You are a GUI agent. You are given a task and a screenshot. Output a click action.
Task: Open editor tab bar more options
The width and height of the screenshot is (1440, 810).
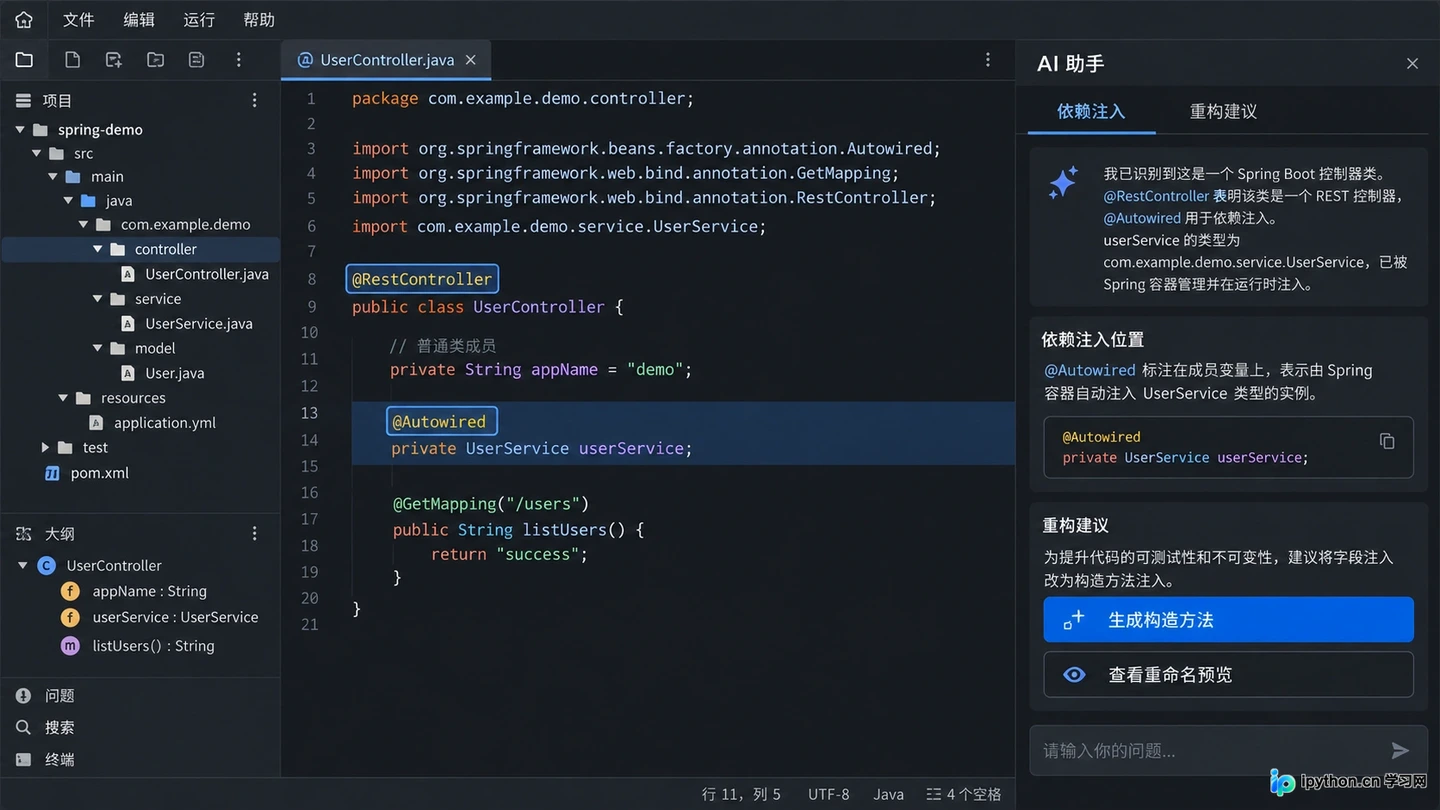tap(988, 60)
